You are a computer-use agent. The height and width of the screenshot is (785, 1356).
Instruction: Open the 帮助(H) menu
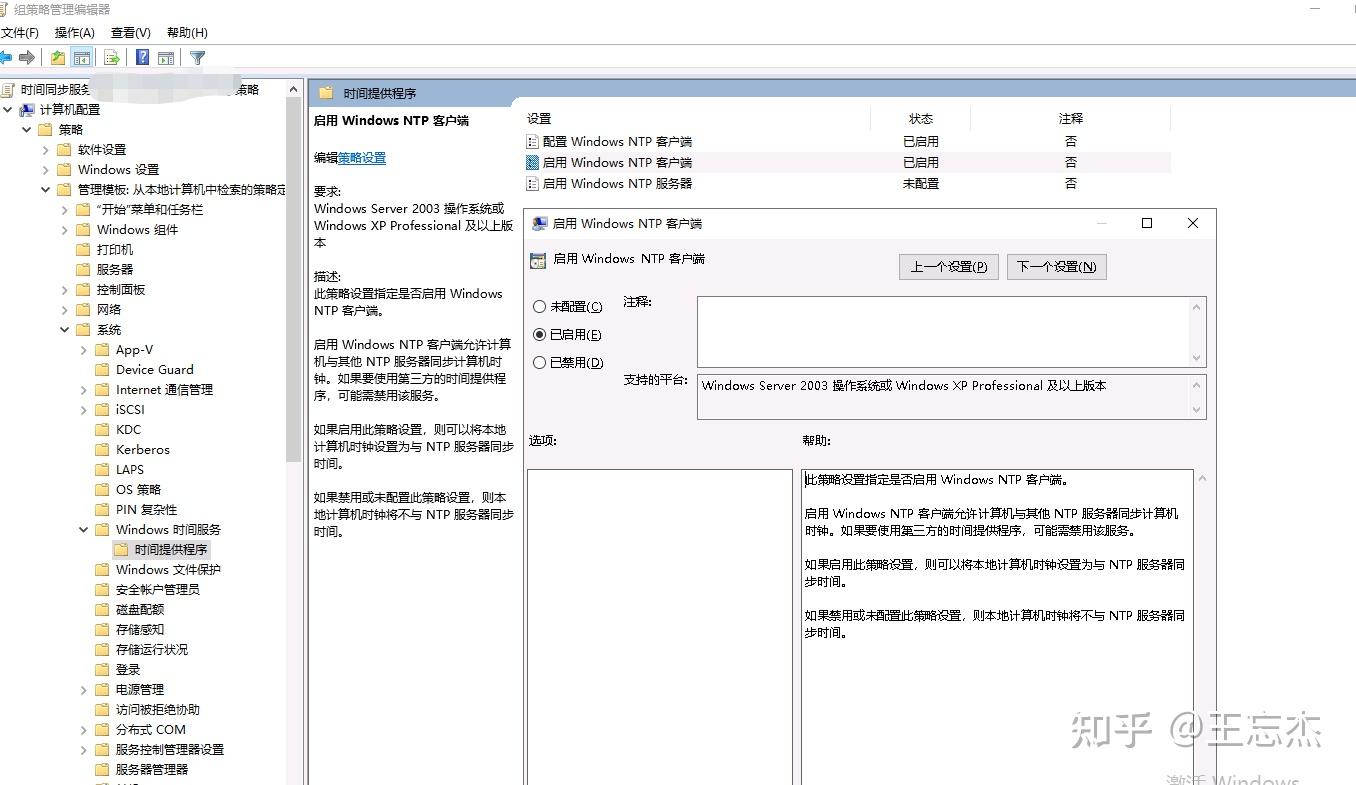tap(187, 33)
